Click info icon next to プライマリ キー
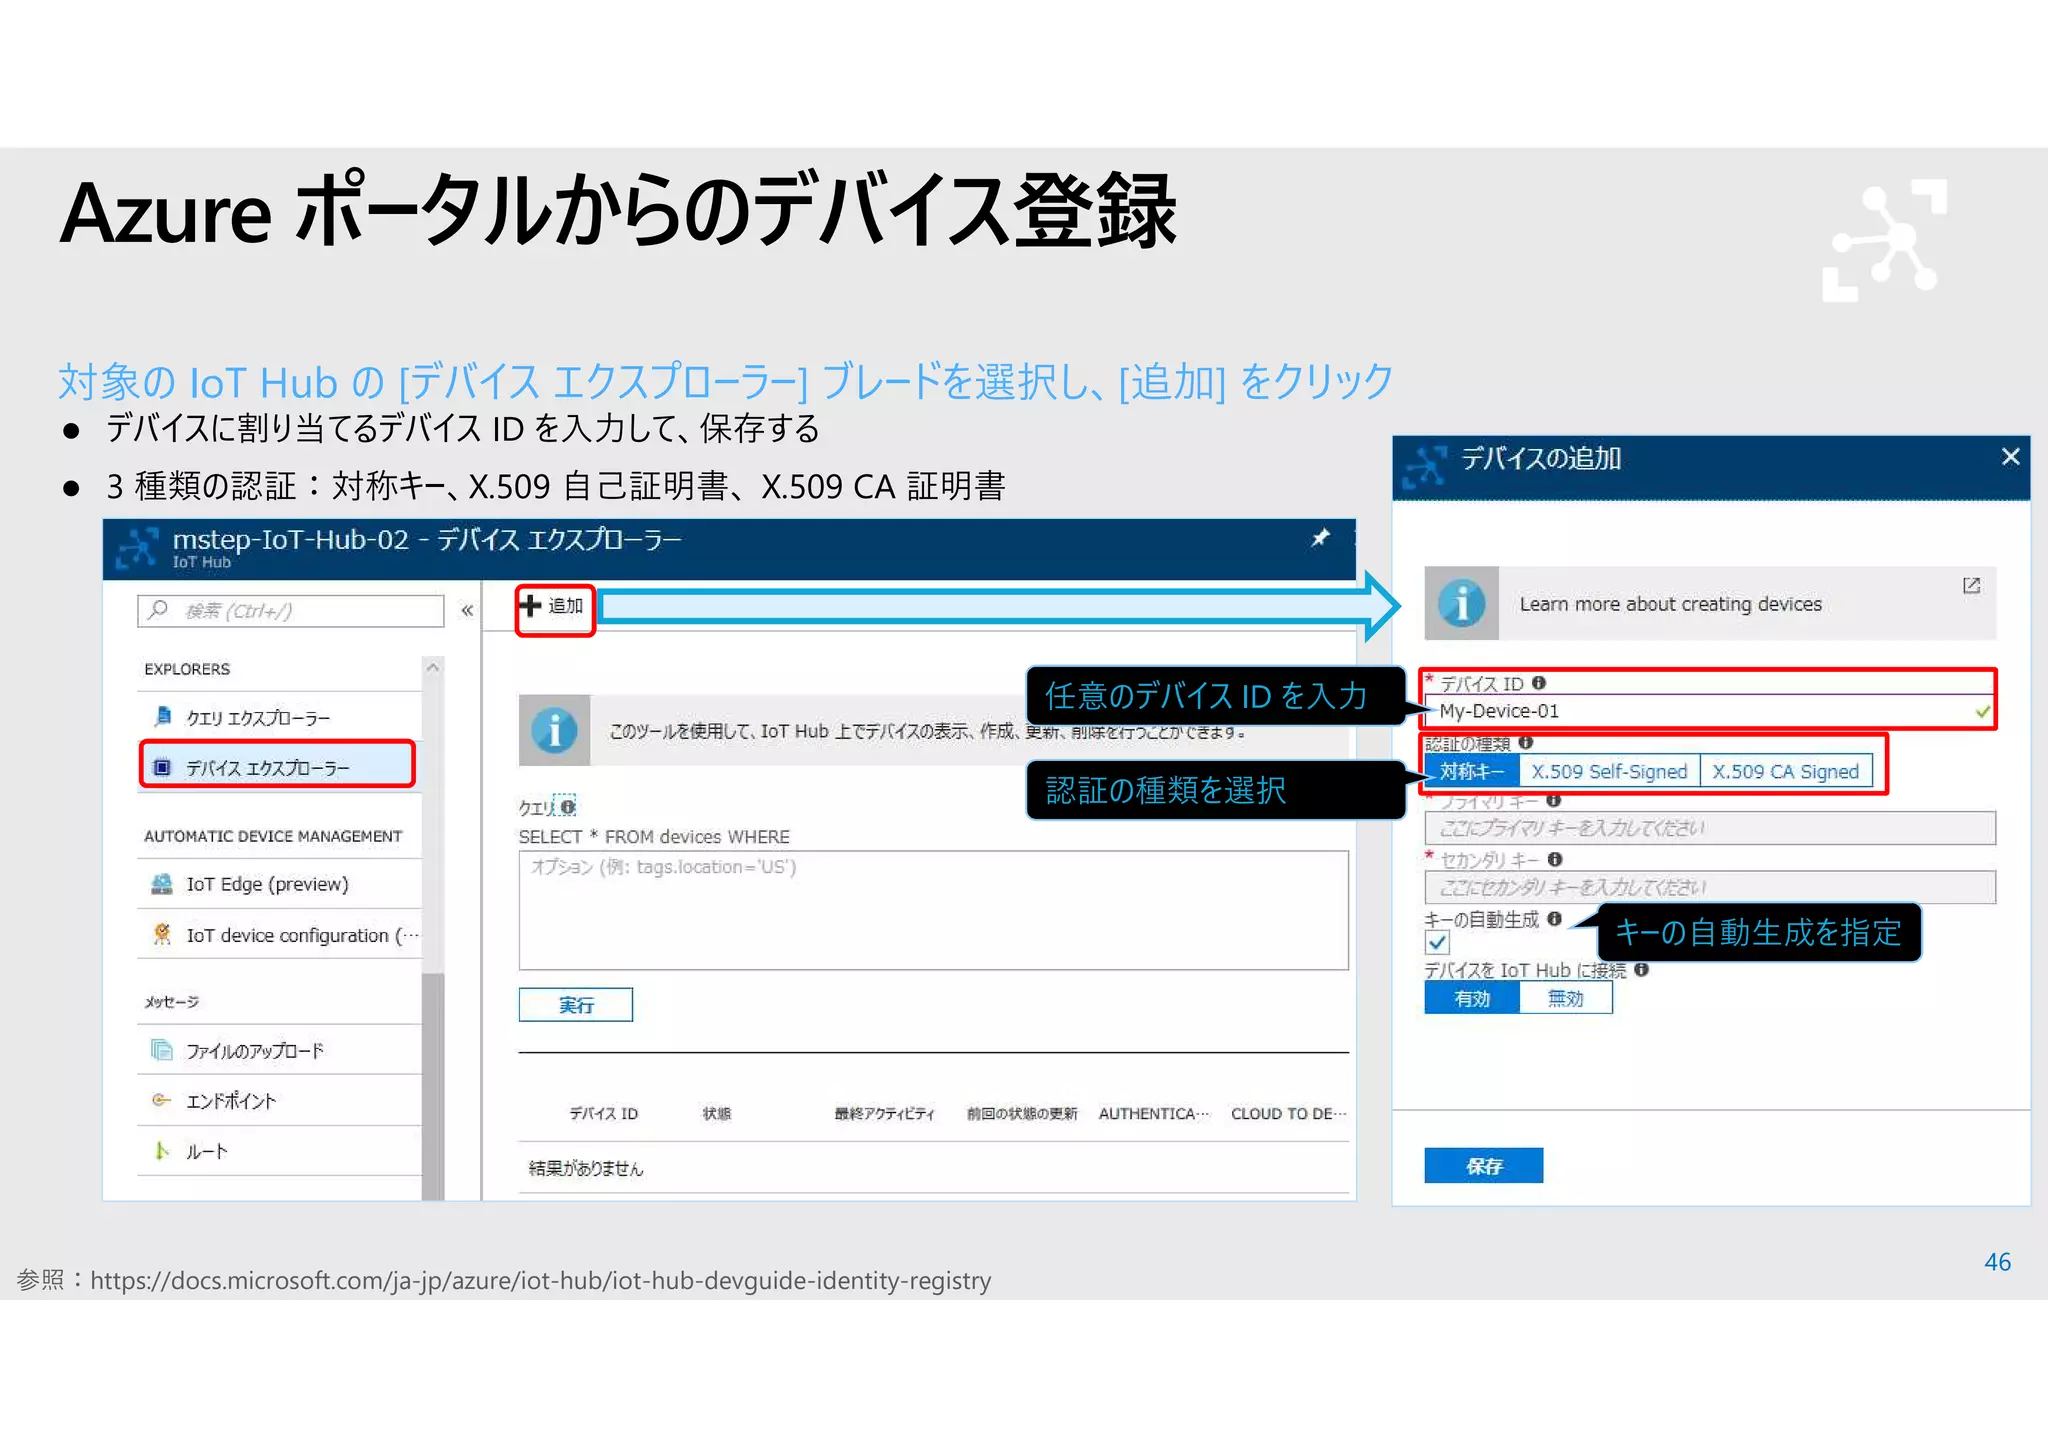The image size is (2048, 1448). [1553, 801]
